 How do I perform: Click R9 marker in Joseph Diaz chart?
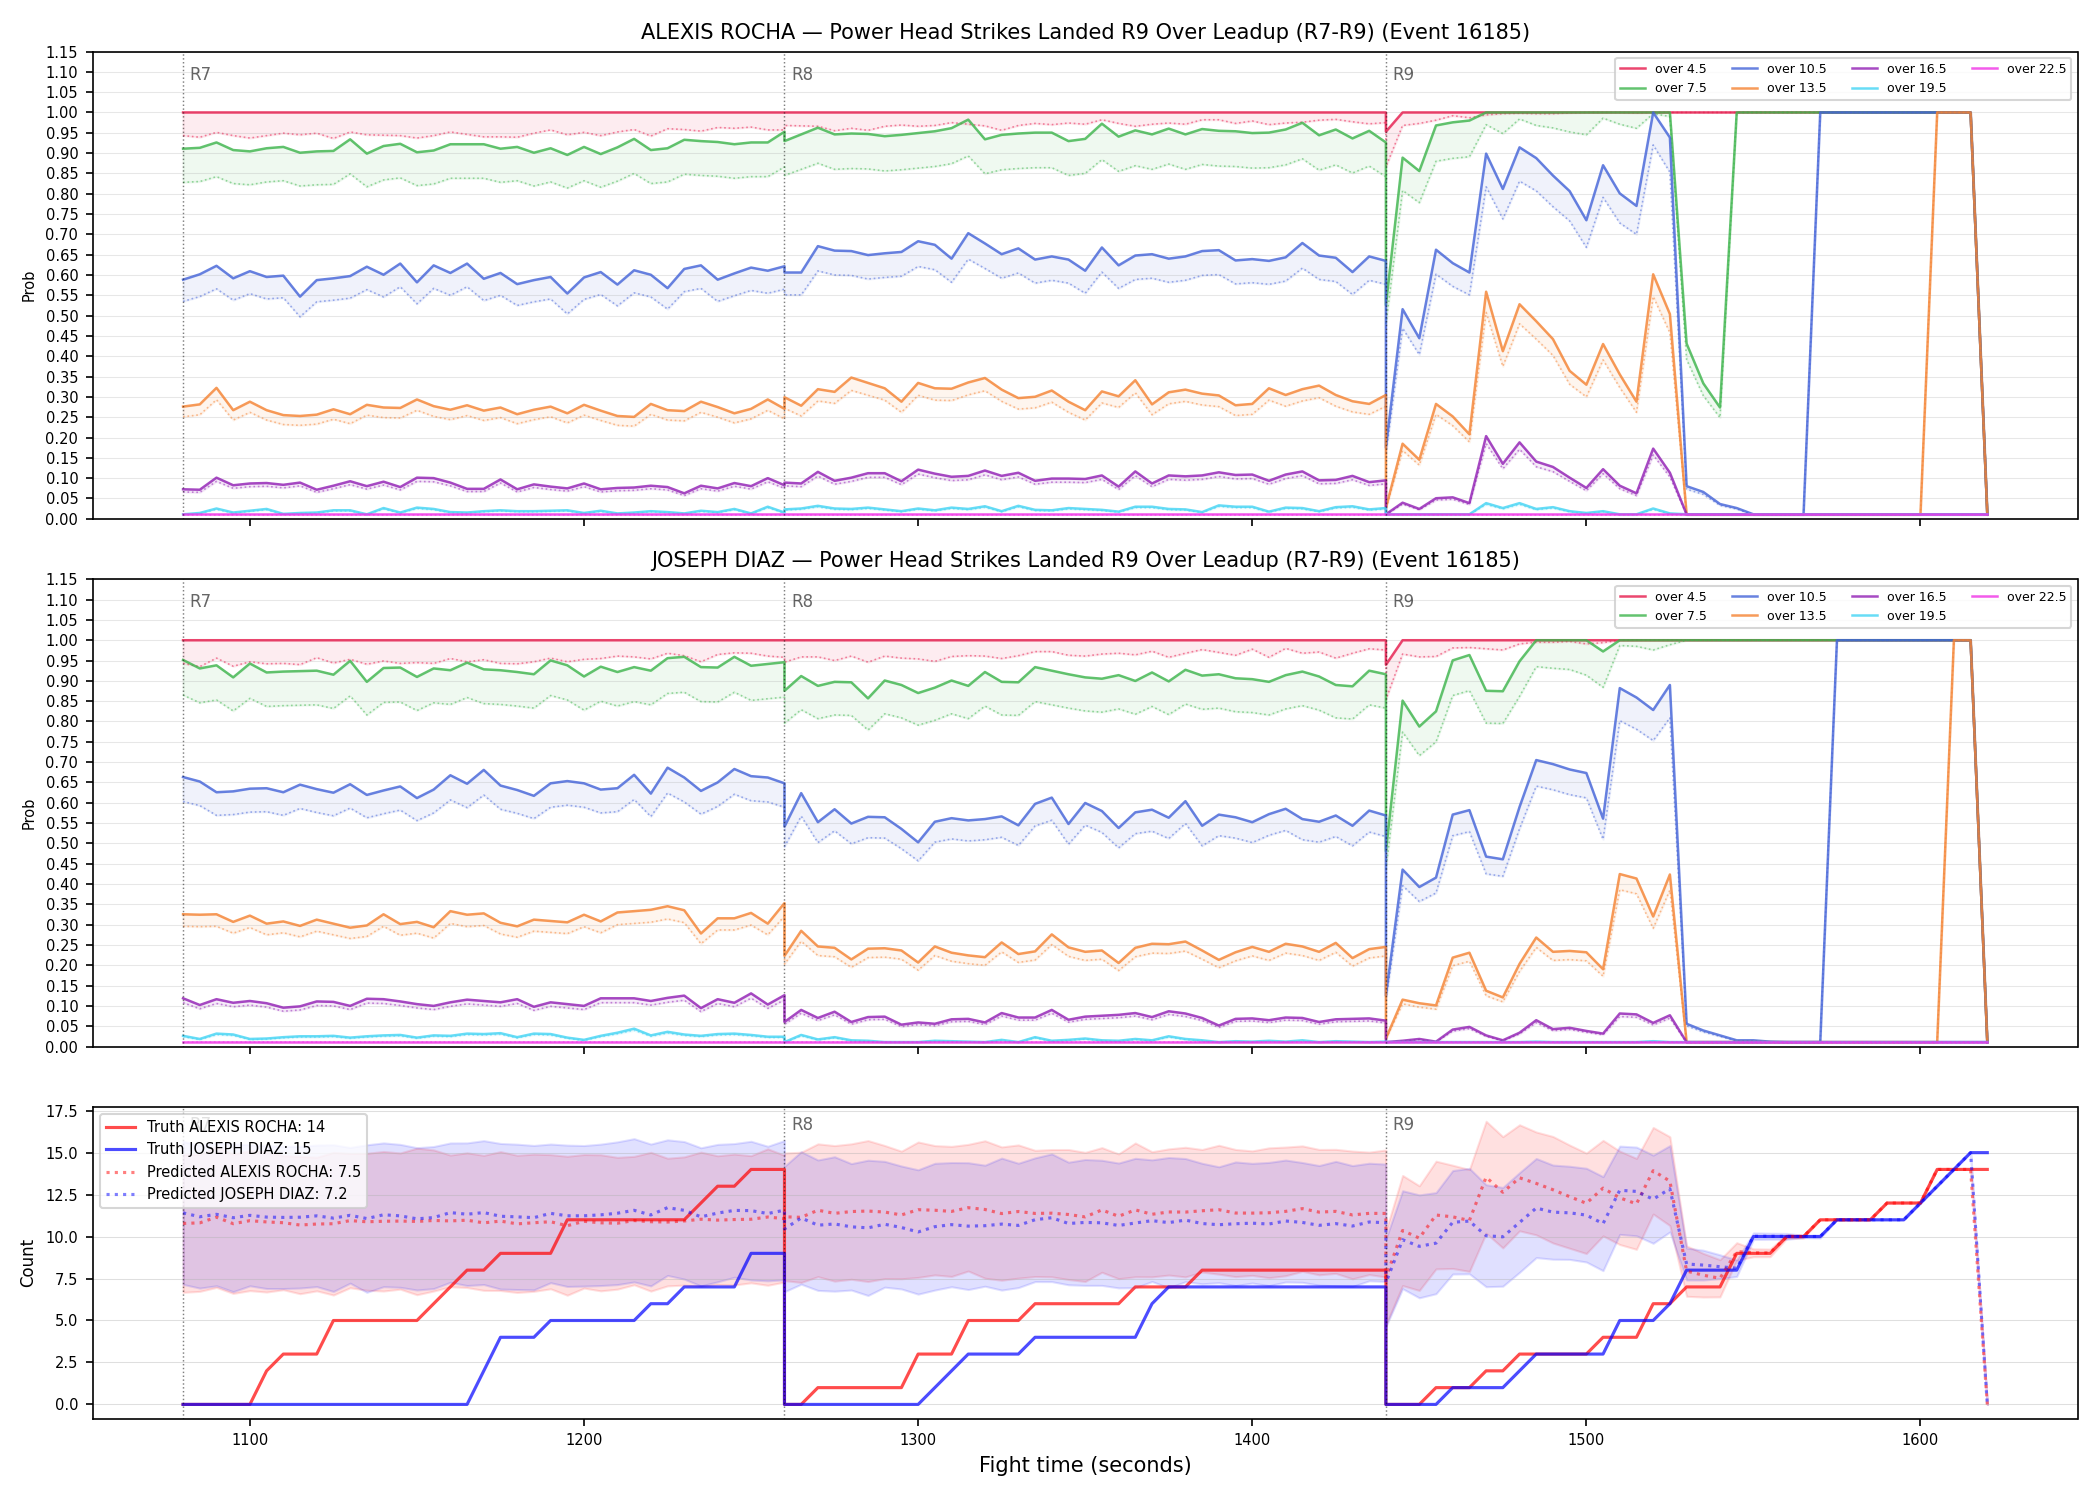(x=1403, y=601)
